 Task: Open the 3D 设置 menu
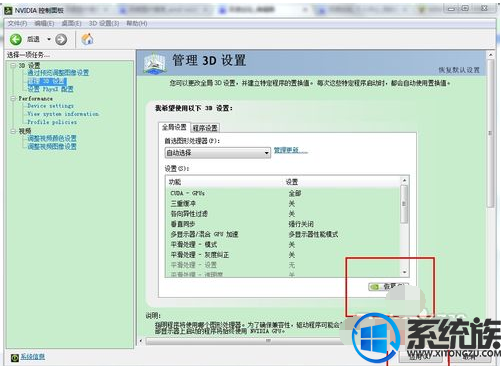104,23
